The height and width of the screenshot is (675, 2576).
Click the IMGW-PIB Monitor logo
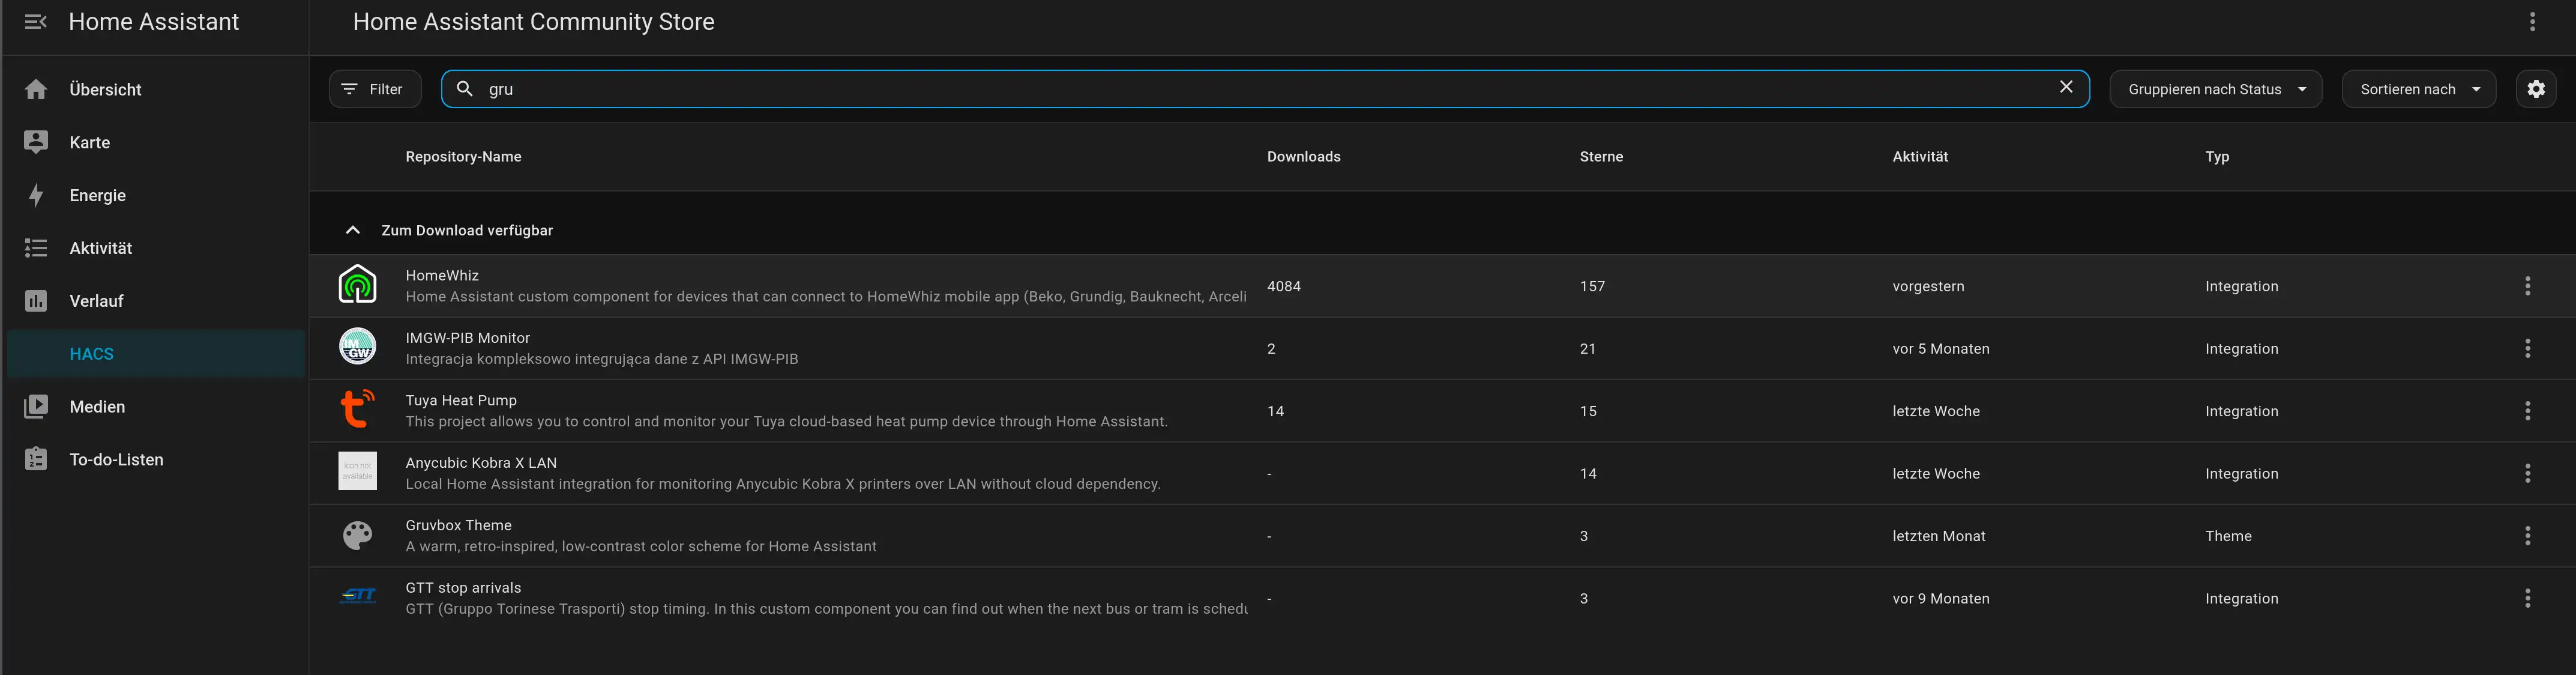tap(358, 347)
